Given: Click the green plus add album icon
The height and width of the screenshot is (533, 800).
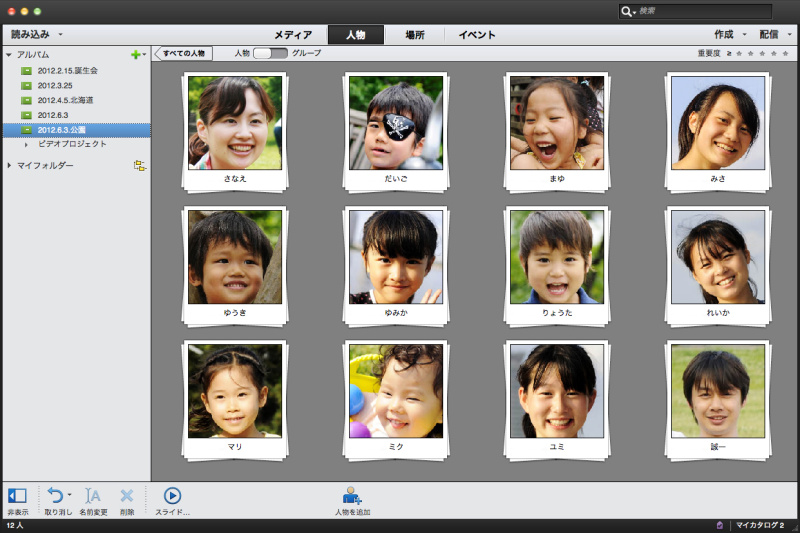Looking at the screenshot, I should point(135,55).
